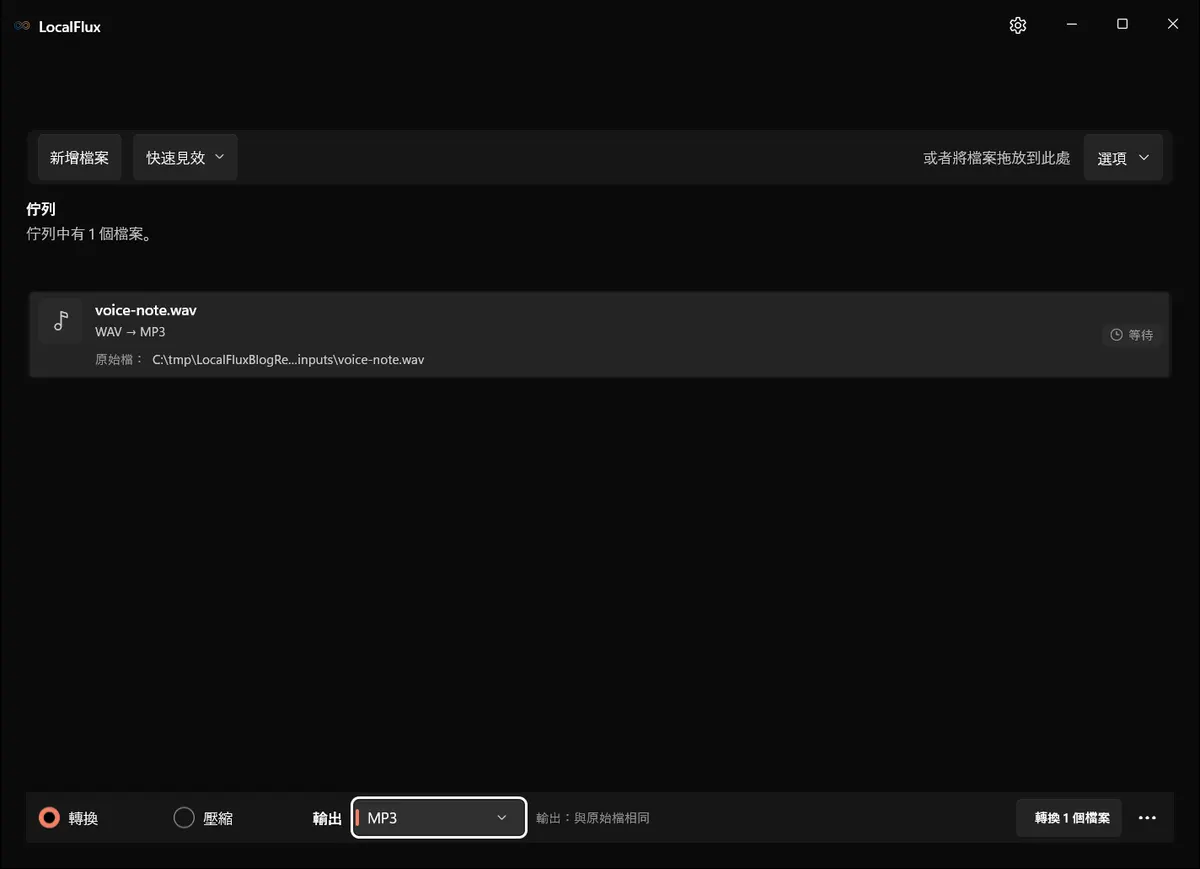Viewport: 1200px width, 869px height.
Task: Expand the 快速見效 dropdown
Action: 185,158
